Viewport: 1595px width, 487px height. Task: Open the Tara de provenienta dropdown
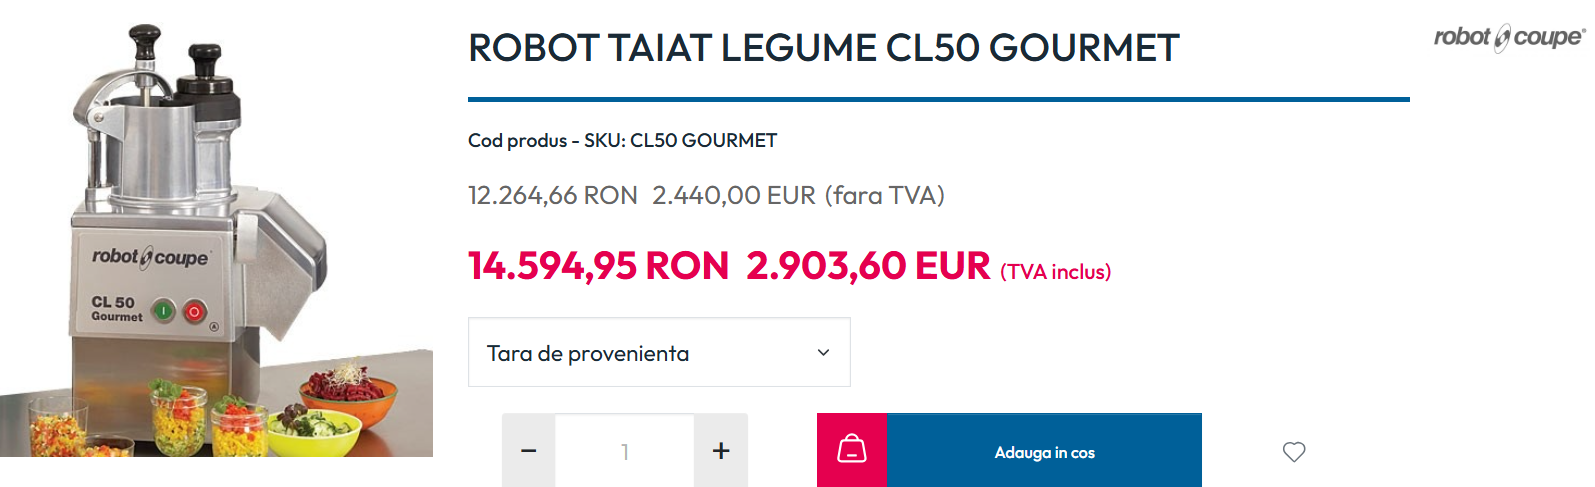pos(659,352)
